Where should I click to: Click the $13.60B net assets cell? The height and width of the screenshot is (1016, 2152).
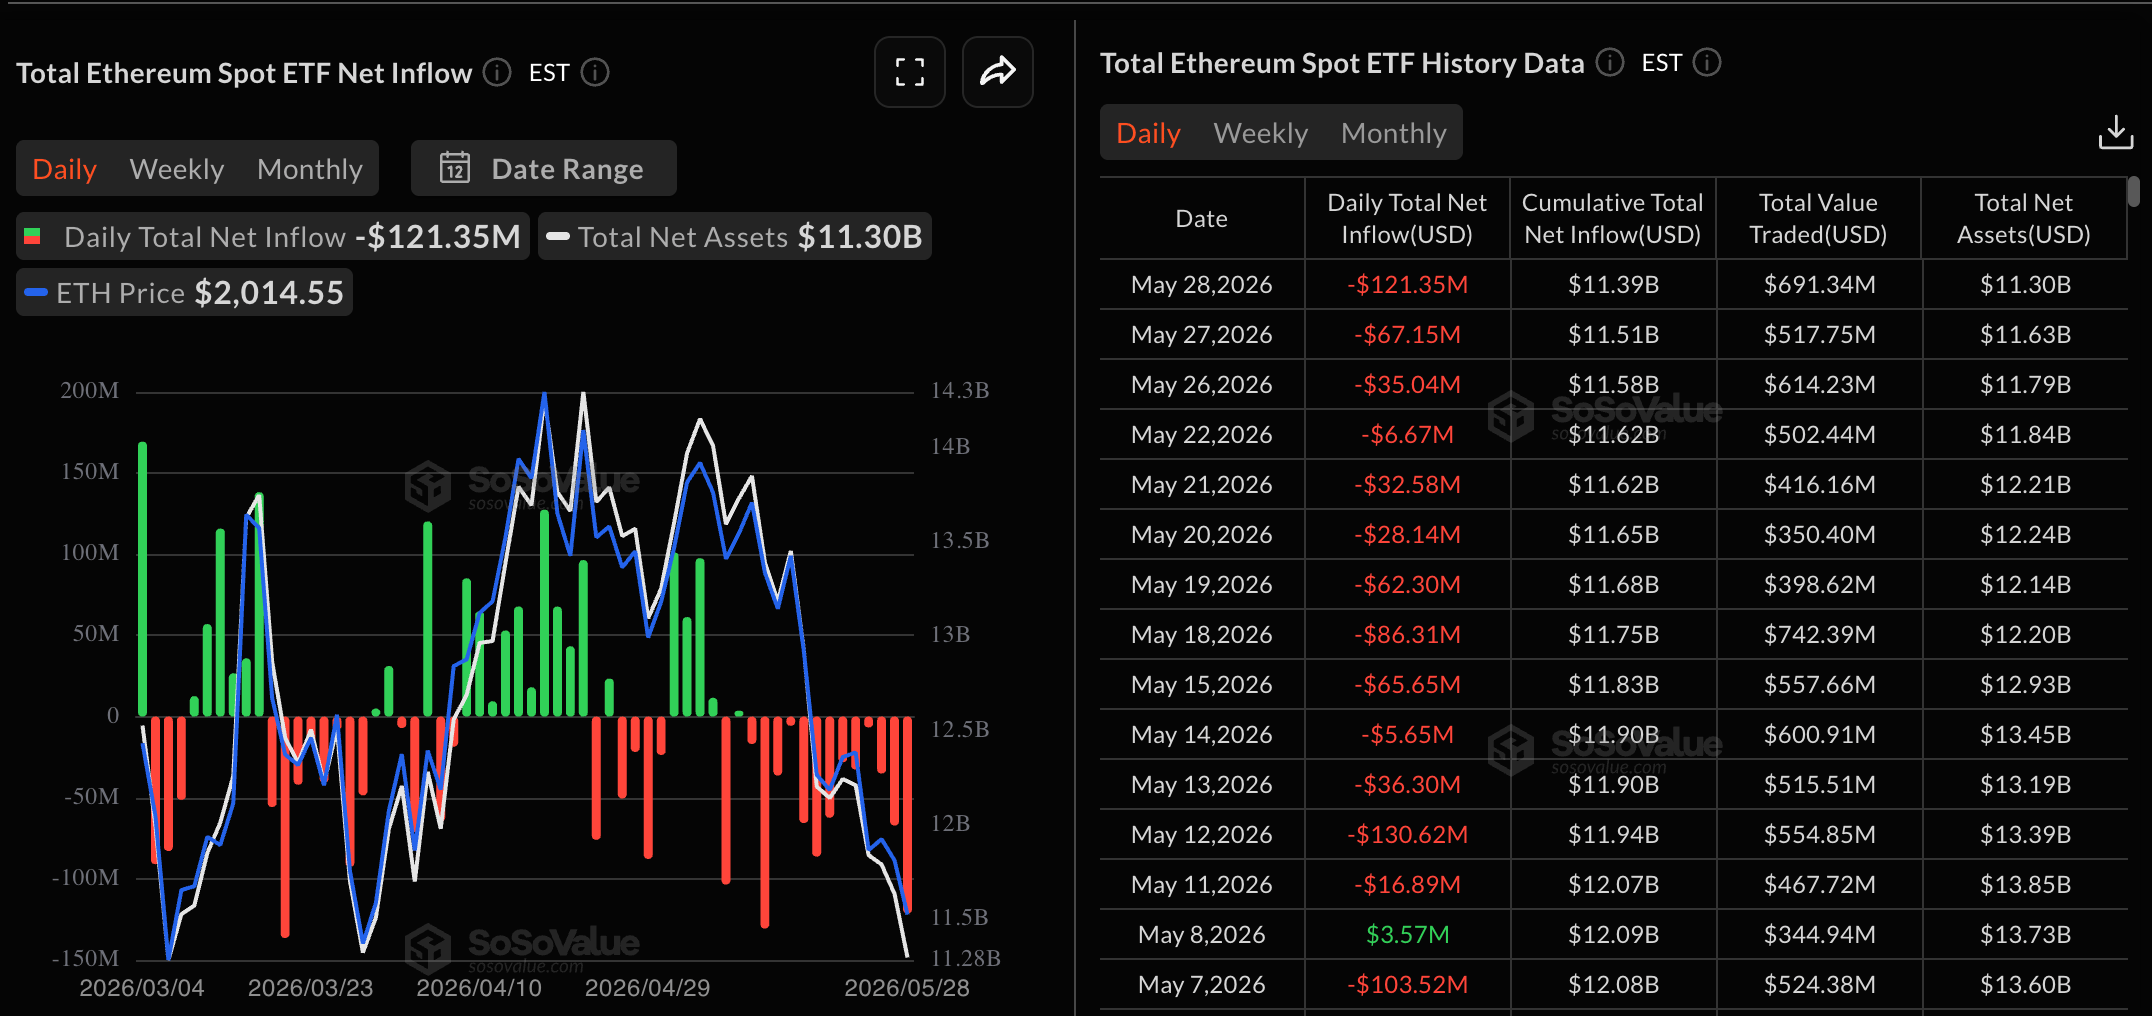point(2025,985)
